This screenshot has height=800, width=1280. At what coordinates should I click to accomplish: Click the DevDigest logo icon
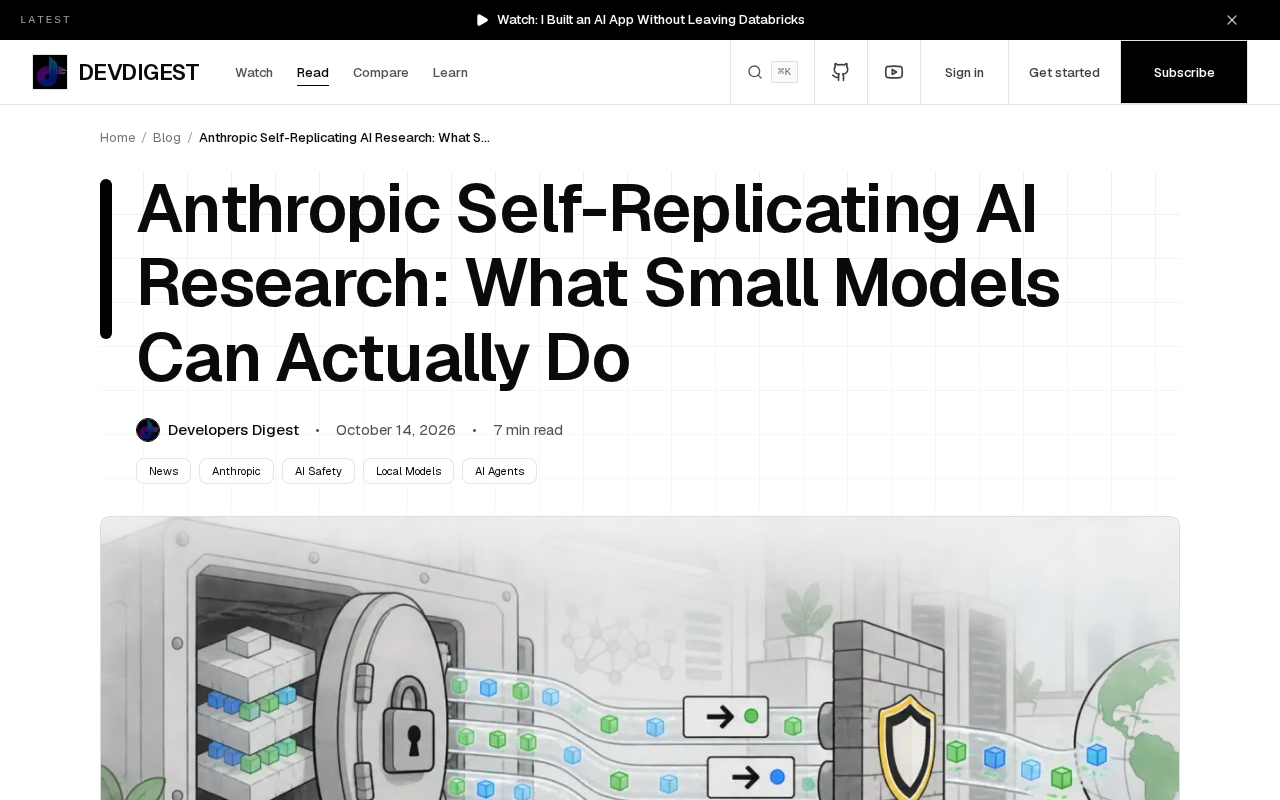click(x=50, y=72)
